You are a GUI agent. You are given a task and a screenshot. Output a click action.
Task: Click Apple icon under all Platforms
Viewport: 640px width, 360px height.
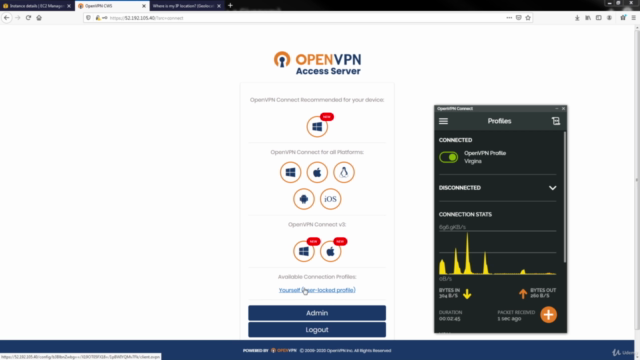pyautogui.click(x=317, y=172)
